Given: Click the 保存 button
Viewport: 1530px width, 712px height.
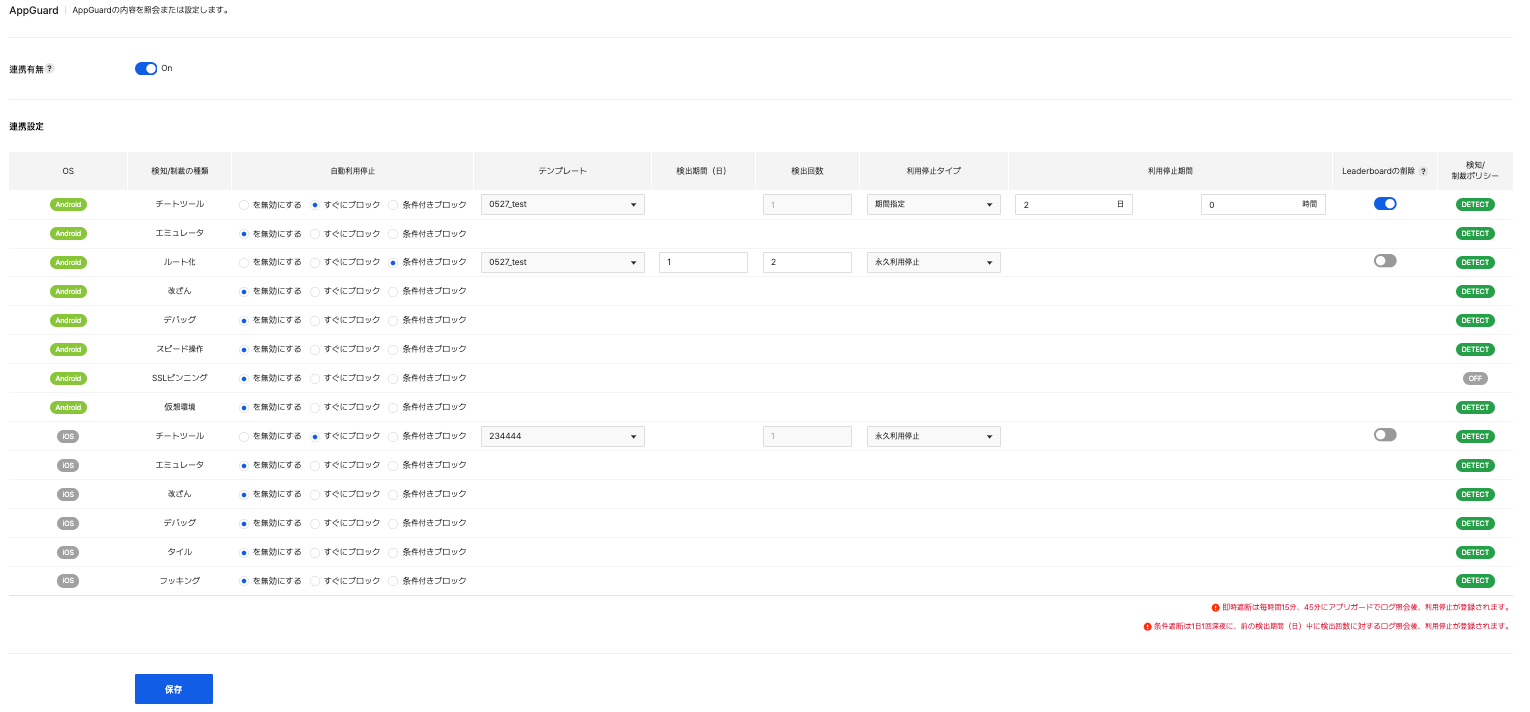Looking at the screenshot, I should pos(174,689).
